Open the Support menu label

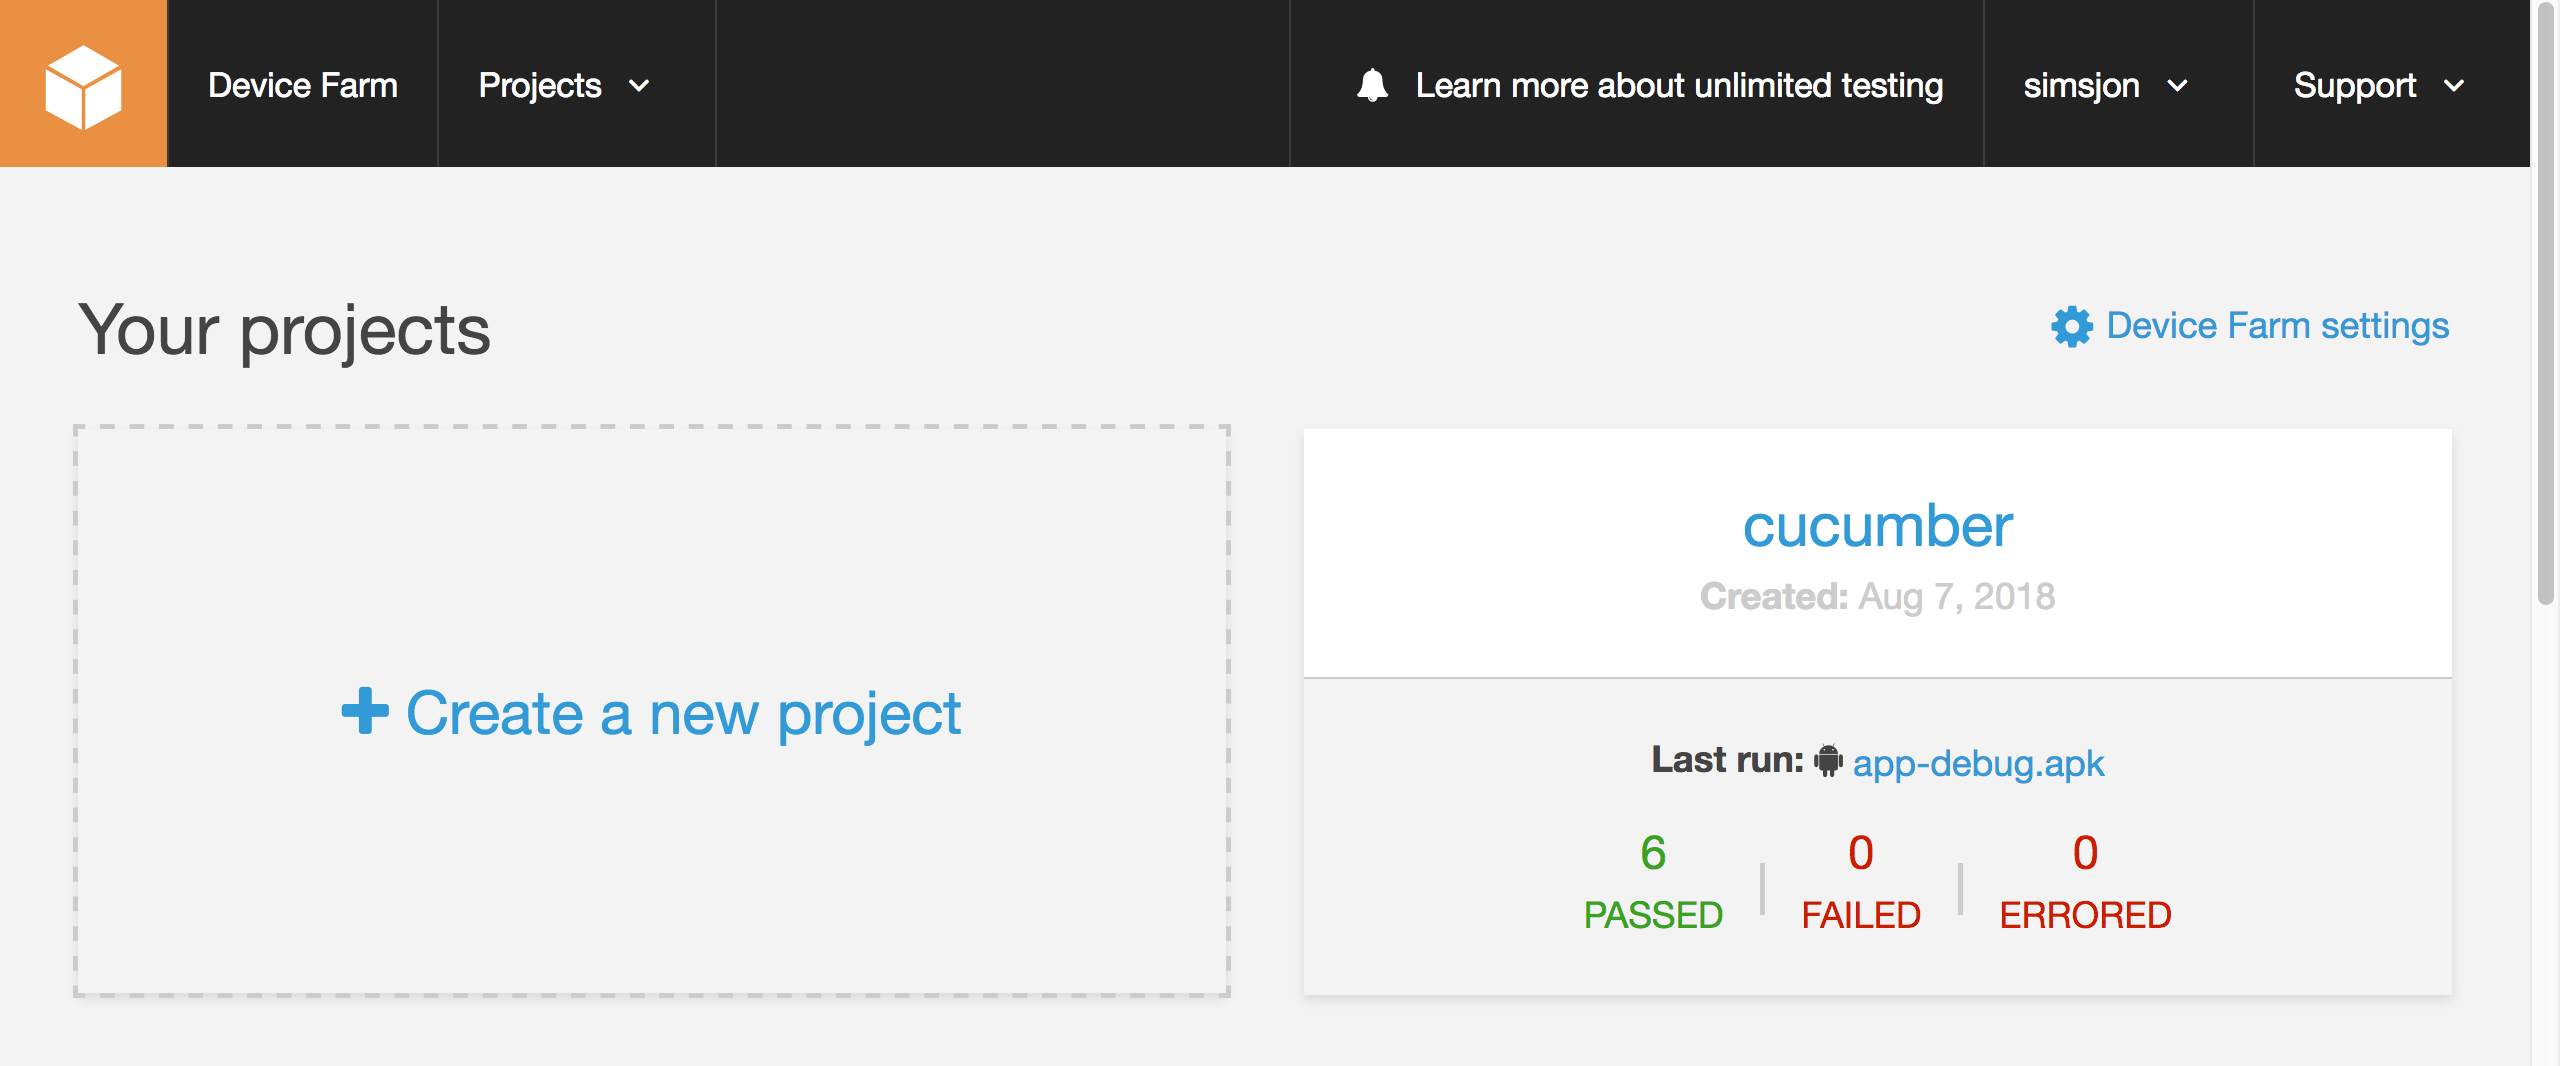tap(2355, 86)
